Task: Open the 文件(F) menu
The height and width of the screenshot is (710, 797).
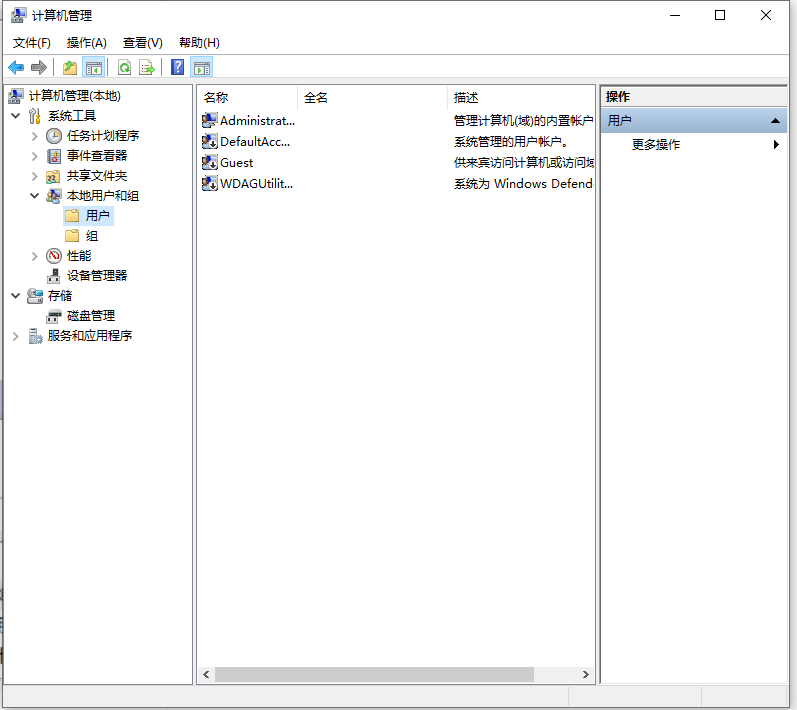Action: point(32,43)
